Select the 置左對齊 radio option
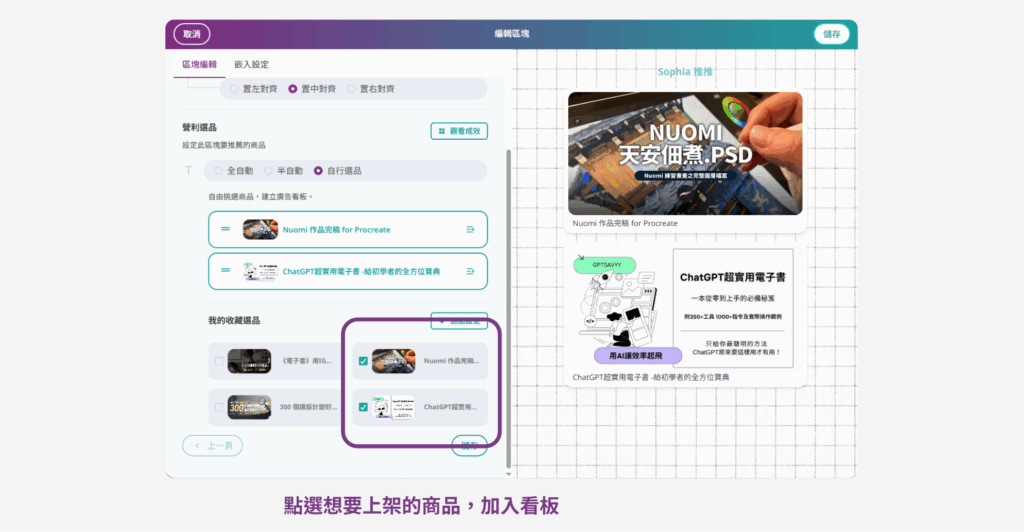 [234, 89]
